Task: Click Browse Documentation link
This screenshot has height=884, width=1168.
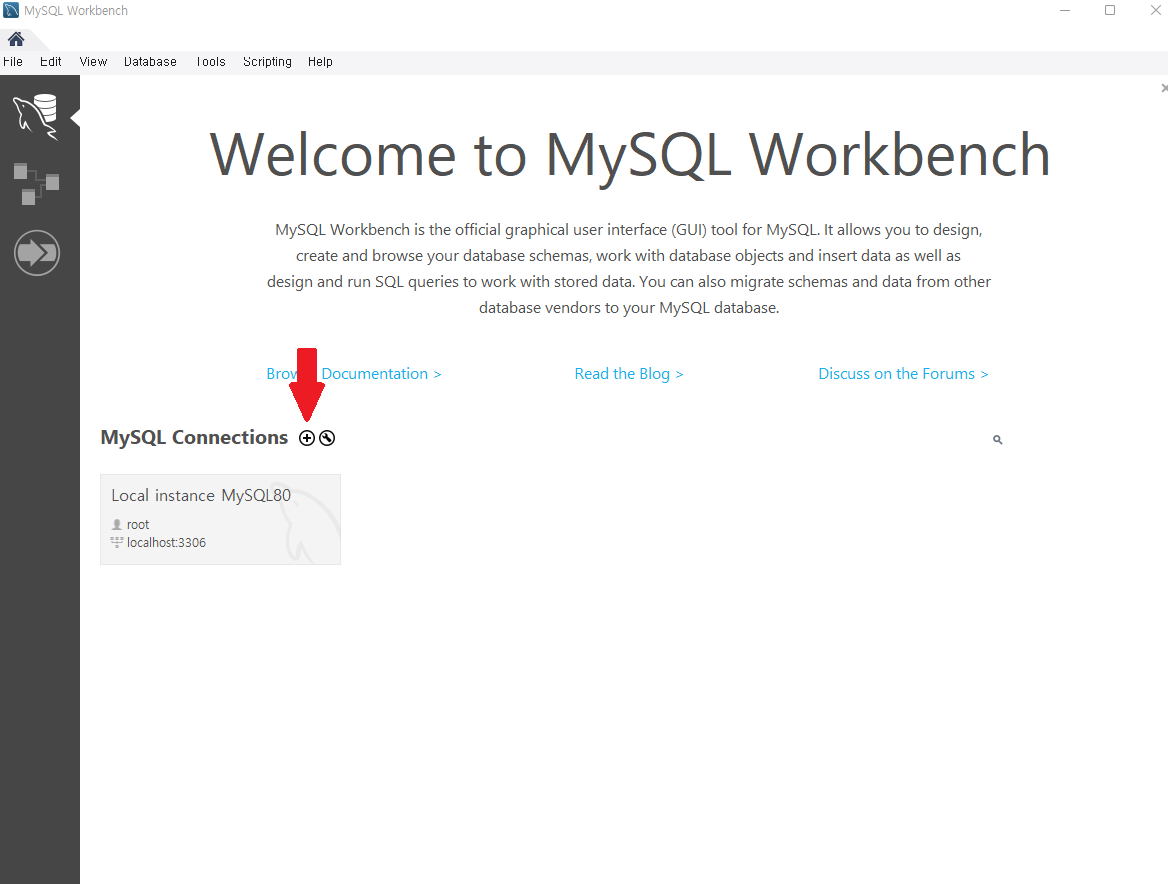Action: [x=354, y=374]
